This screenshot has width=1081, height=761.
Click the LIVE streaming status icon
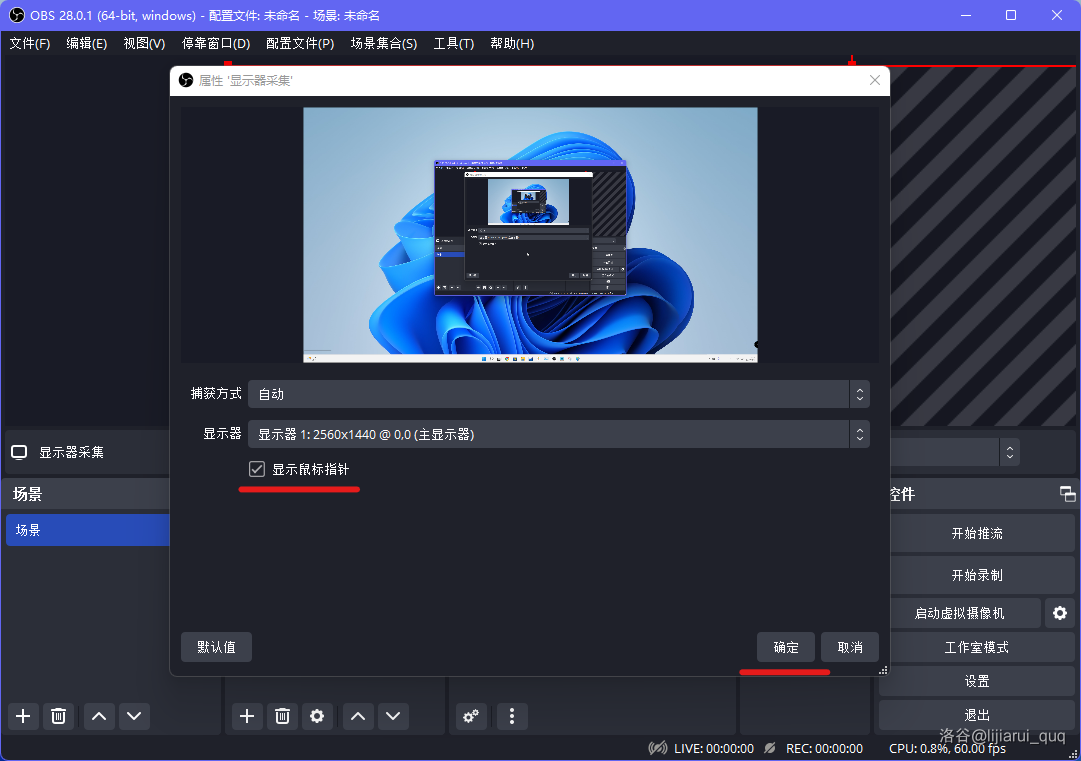[658, 748]
